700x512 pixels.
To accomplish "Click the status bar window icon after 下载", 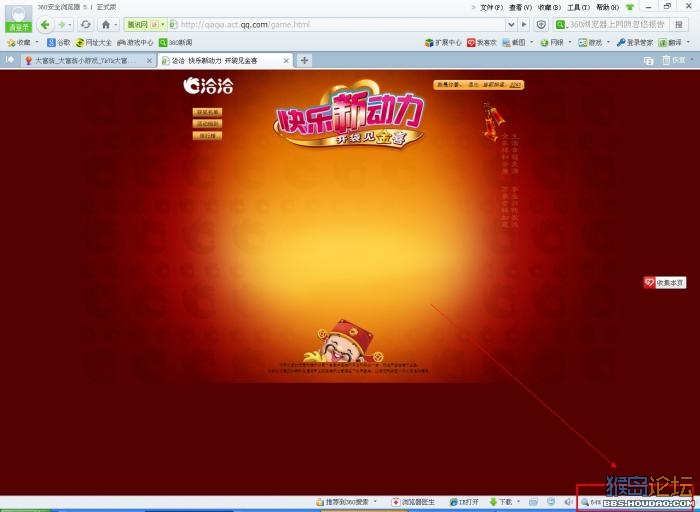I will tap(533, 502).
